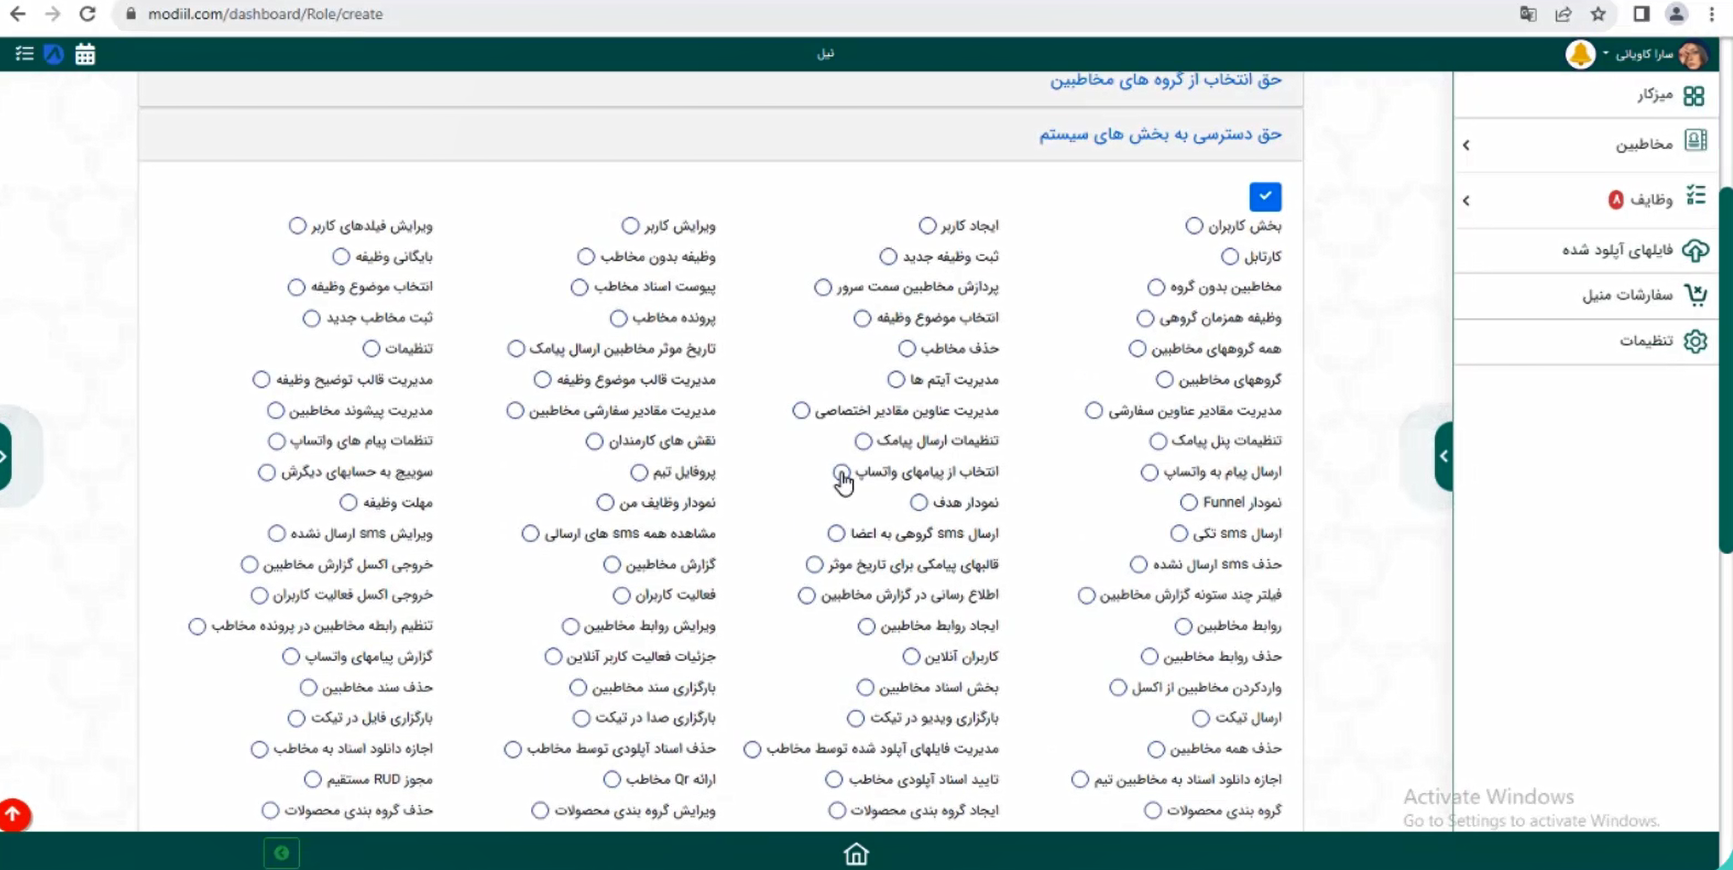1733x870 pixels.
Task: Click the home icon in bottom bar
Action: [856, 853]
